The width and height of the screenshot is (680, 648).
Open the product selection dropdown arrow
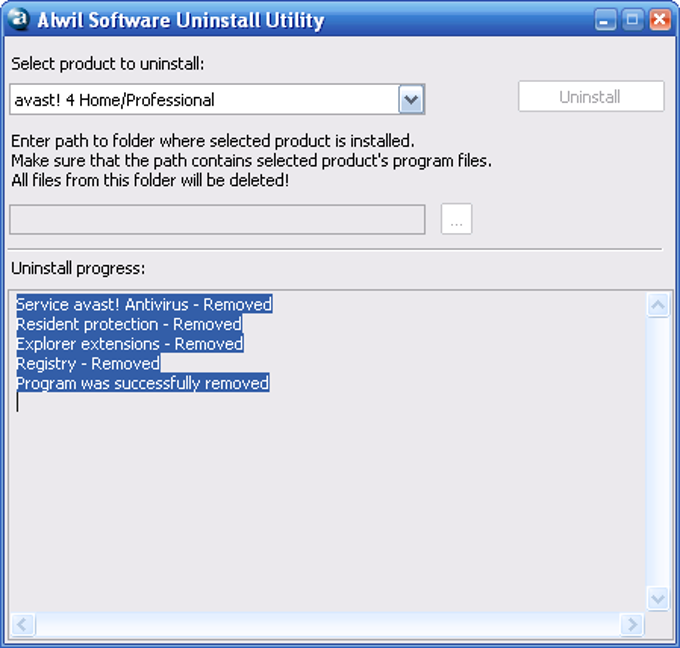[411, 100]
